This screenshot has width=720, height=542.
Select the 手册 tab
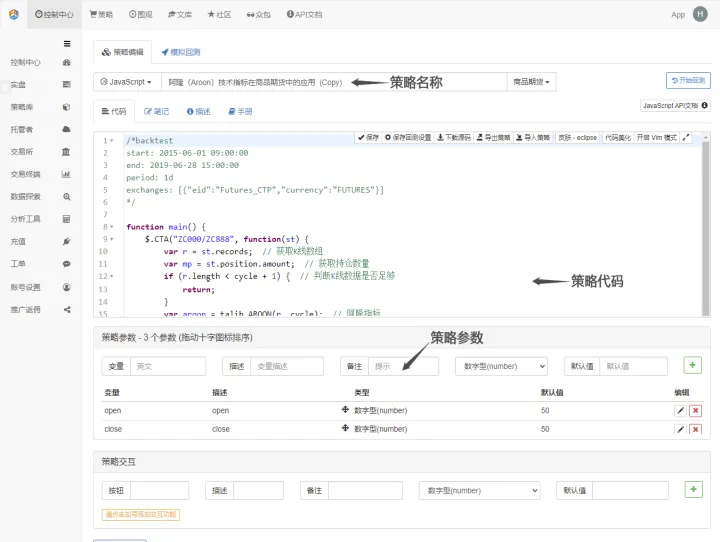click(240, 111)
